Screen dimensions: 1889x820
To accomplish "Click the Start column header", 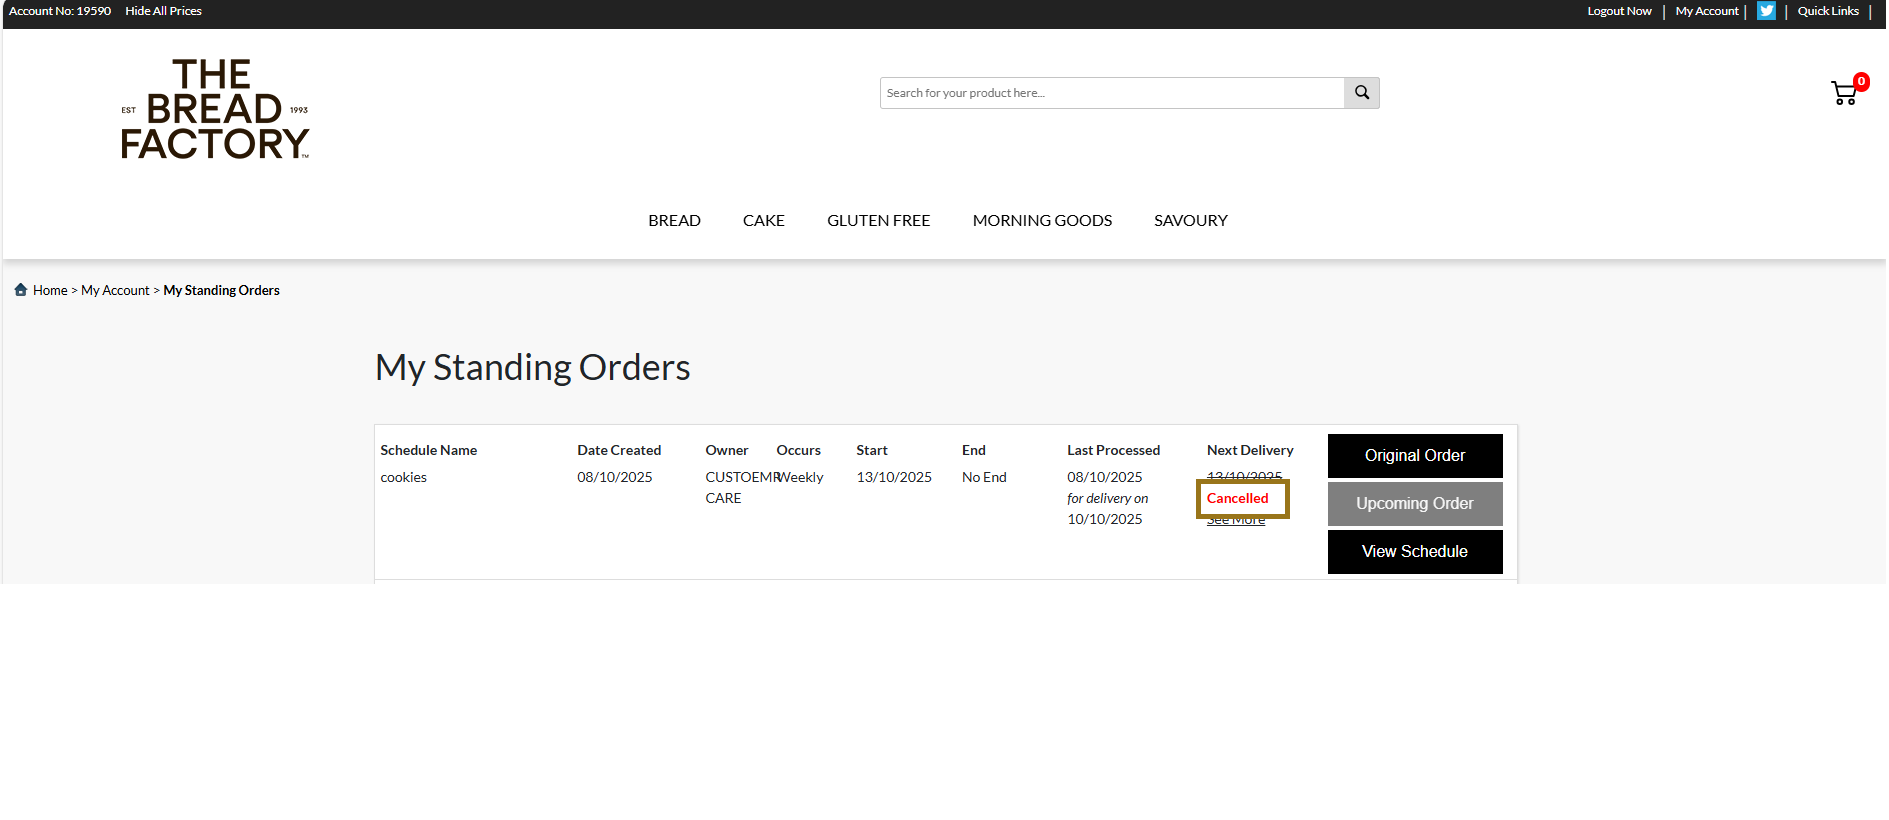I will (871, 451).
